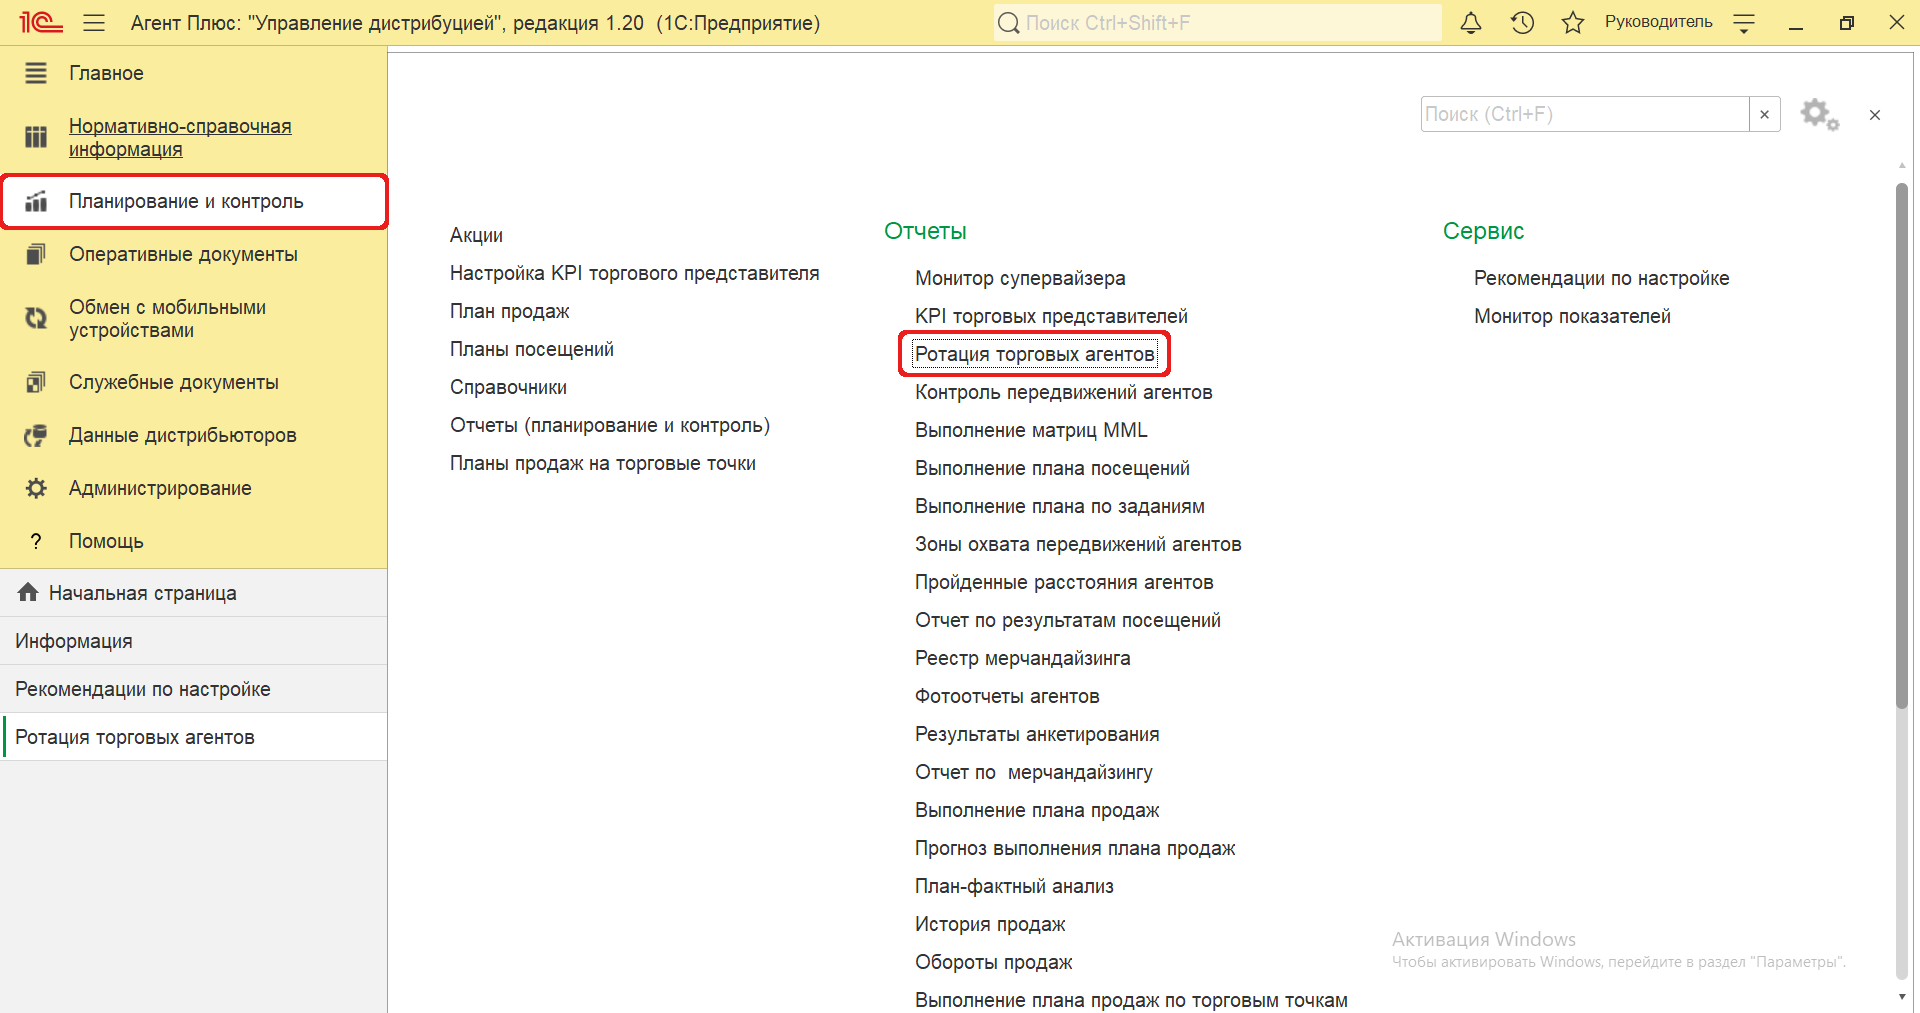
Task: Open Планы посещений link
Action: 532,349
